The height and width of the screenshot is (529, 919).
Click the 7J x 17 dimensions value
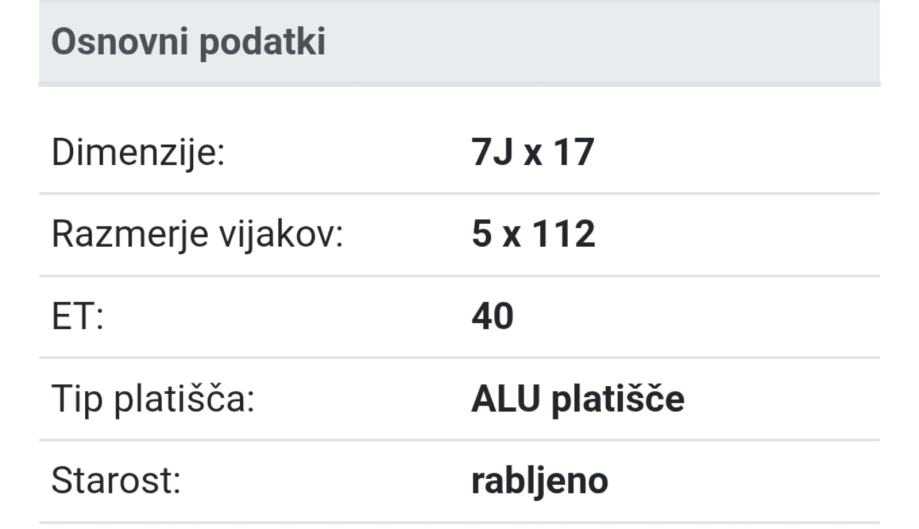pos(532,153)
